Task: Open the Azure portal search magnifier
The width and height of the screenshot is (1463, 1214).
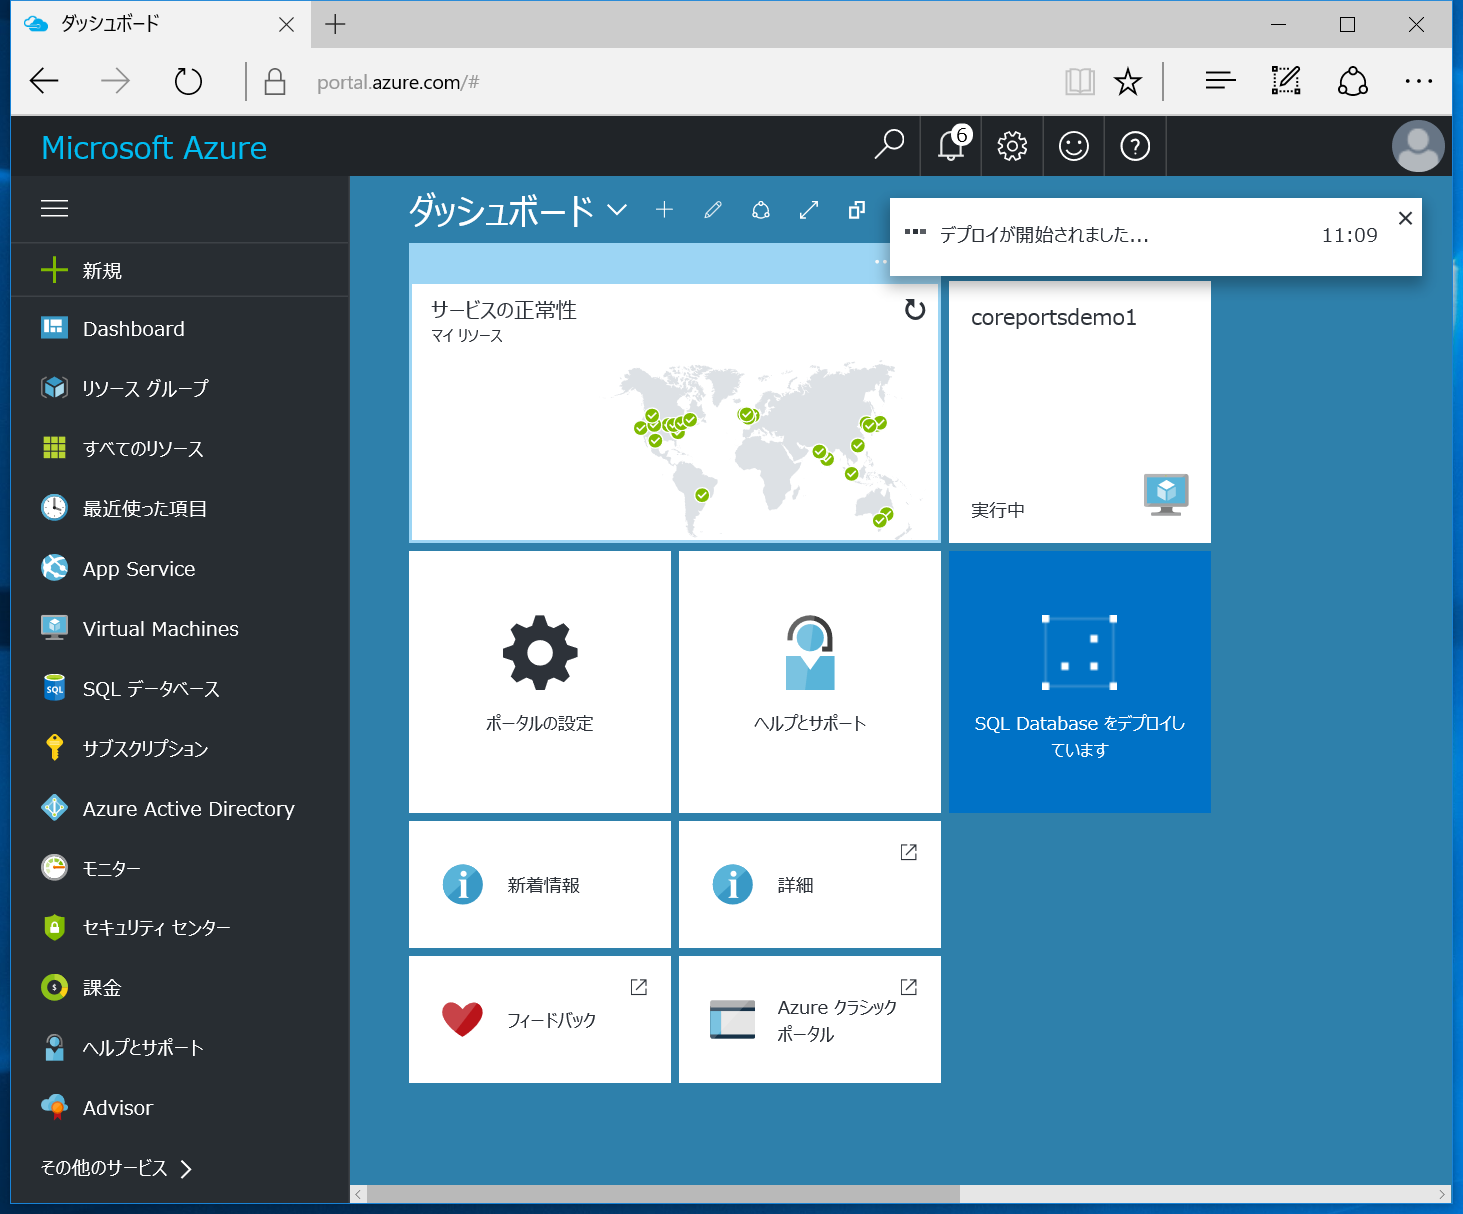Action: point(889,146)
